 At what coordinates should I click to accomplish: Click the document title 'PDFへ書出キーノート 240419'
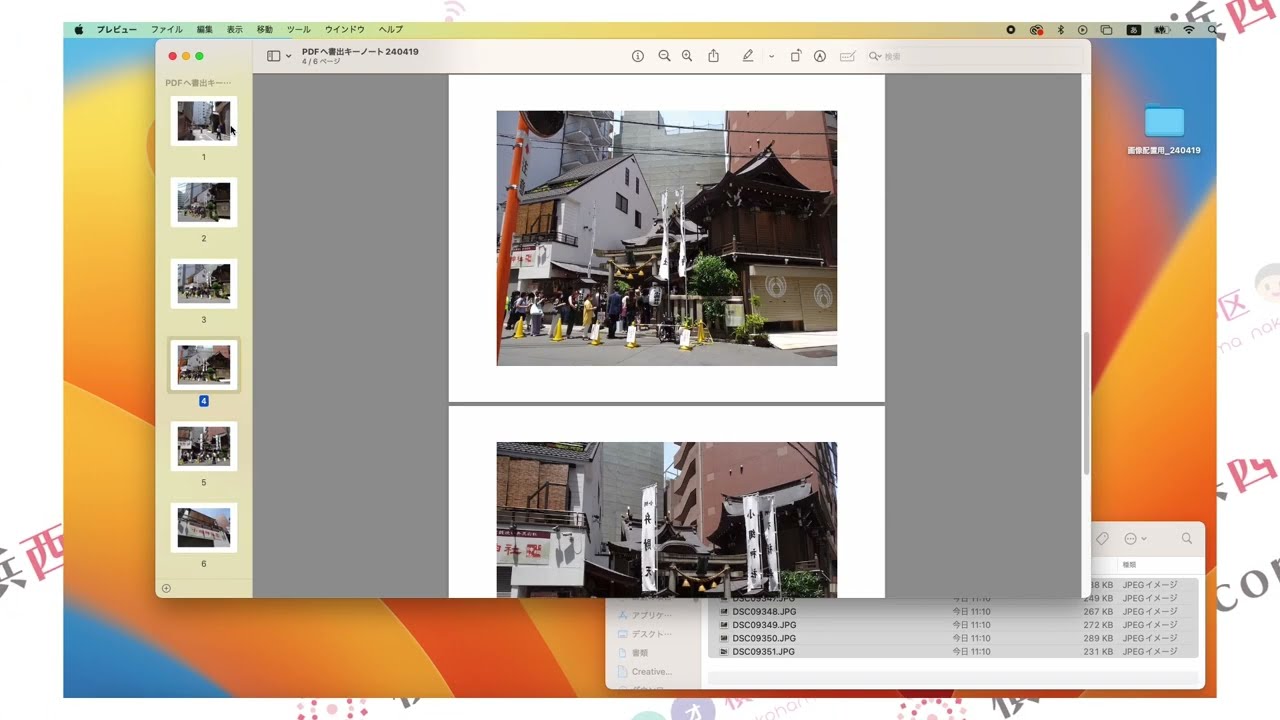click(x=360, y=51)
